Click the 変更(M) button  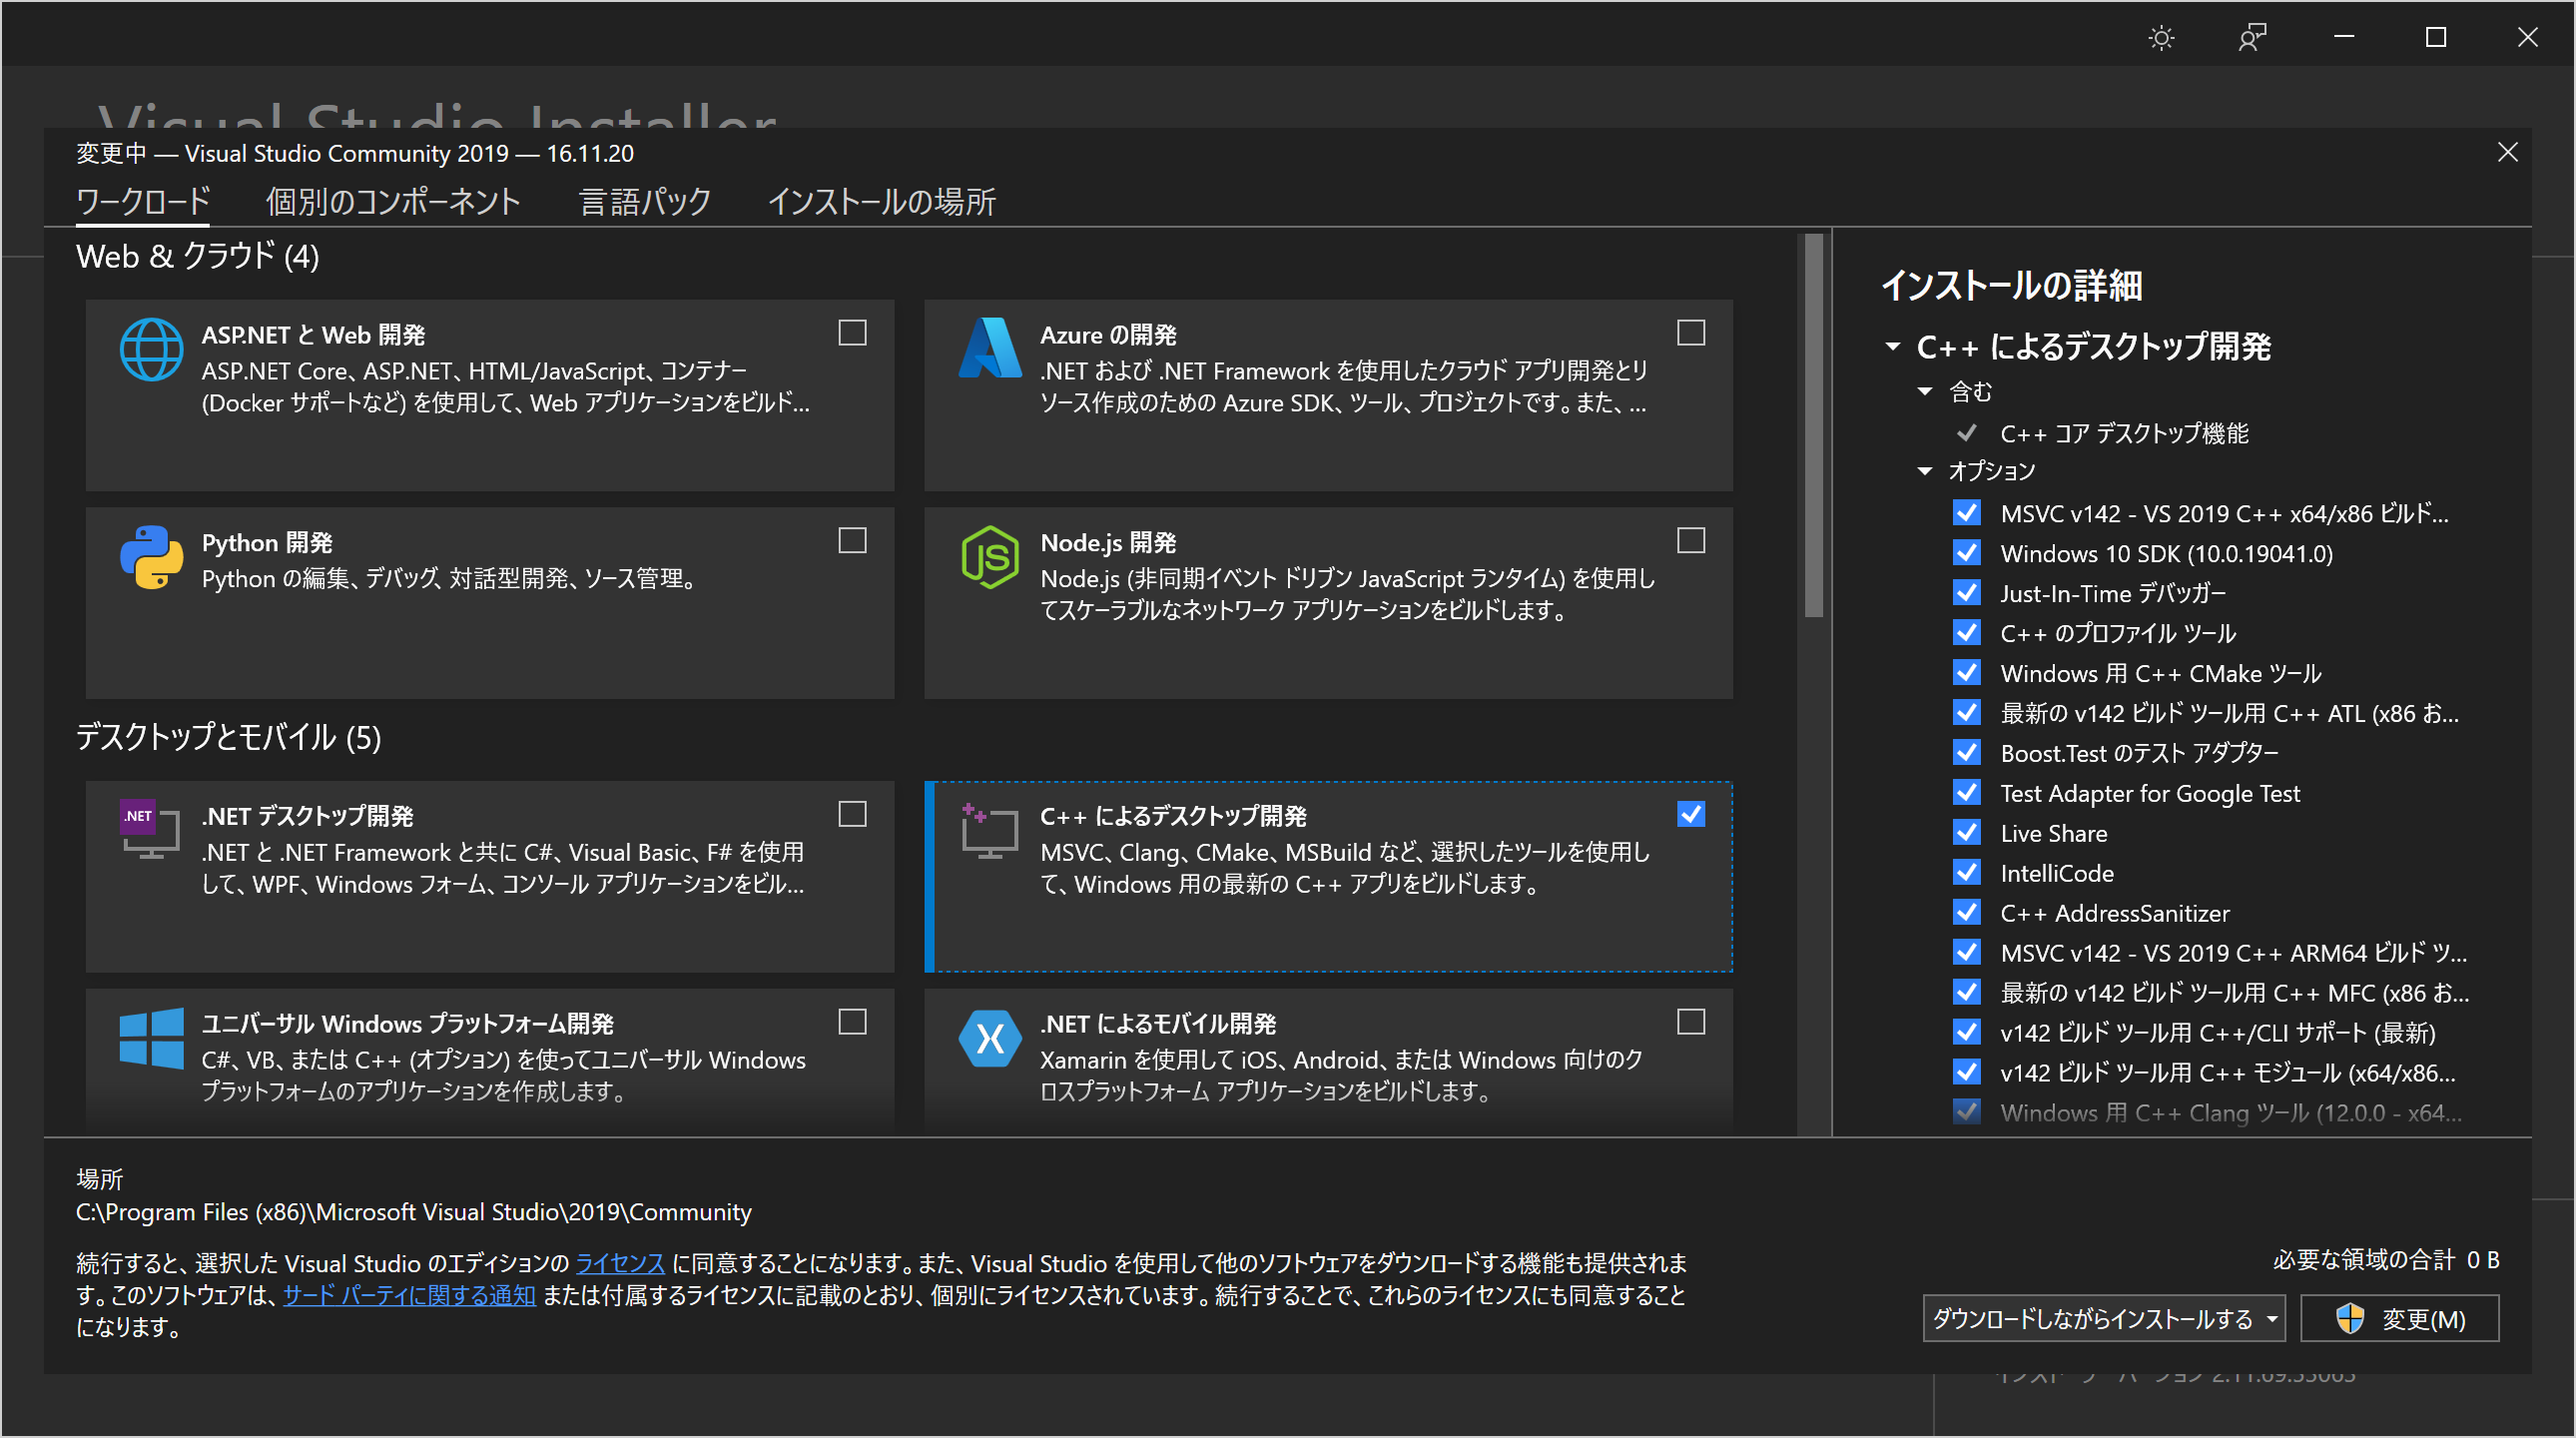pos(2400,1319)
